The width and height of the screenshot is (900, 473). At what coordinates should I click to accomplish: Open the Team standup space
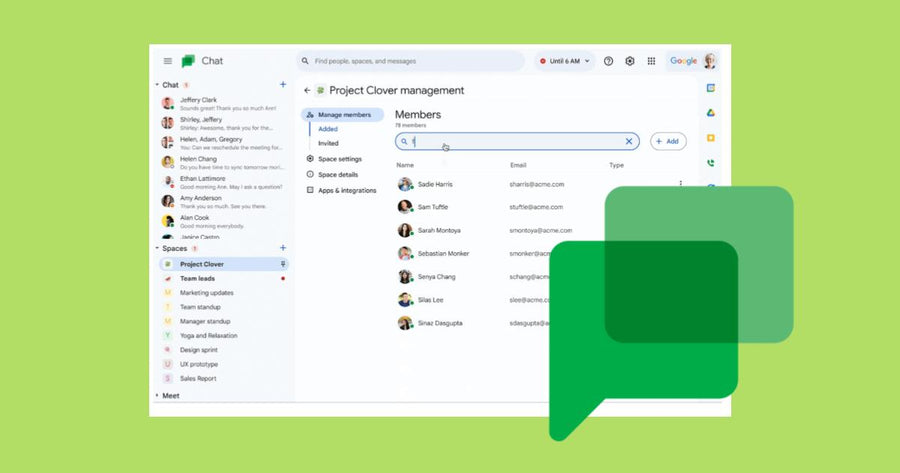(x=223, y=307)
